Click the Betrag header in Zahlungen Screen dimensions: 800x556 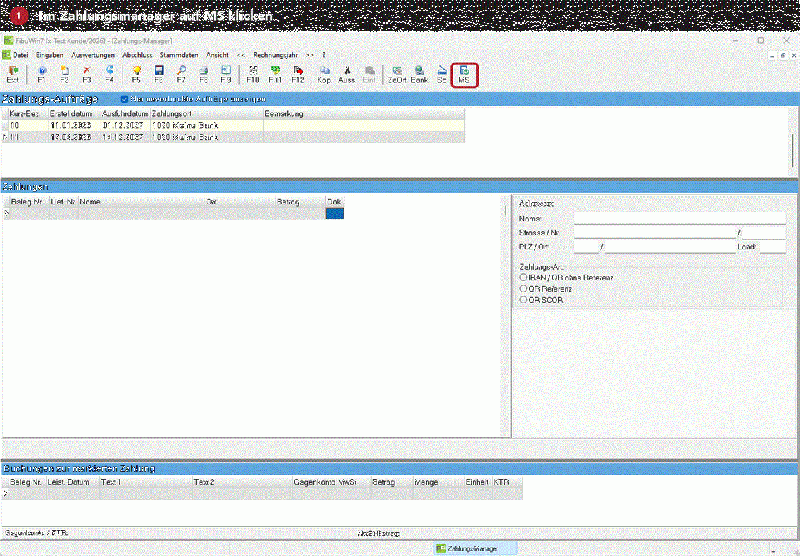point(301,202)
